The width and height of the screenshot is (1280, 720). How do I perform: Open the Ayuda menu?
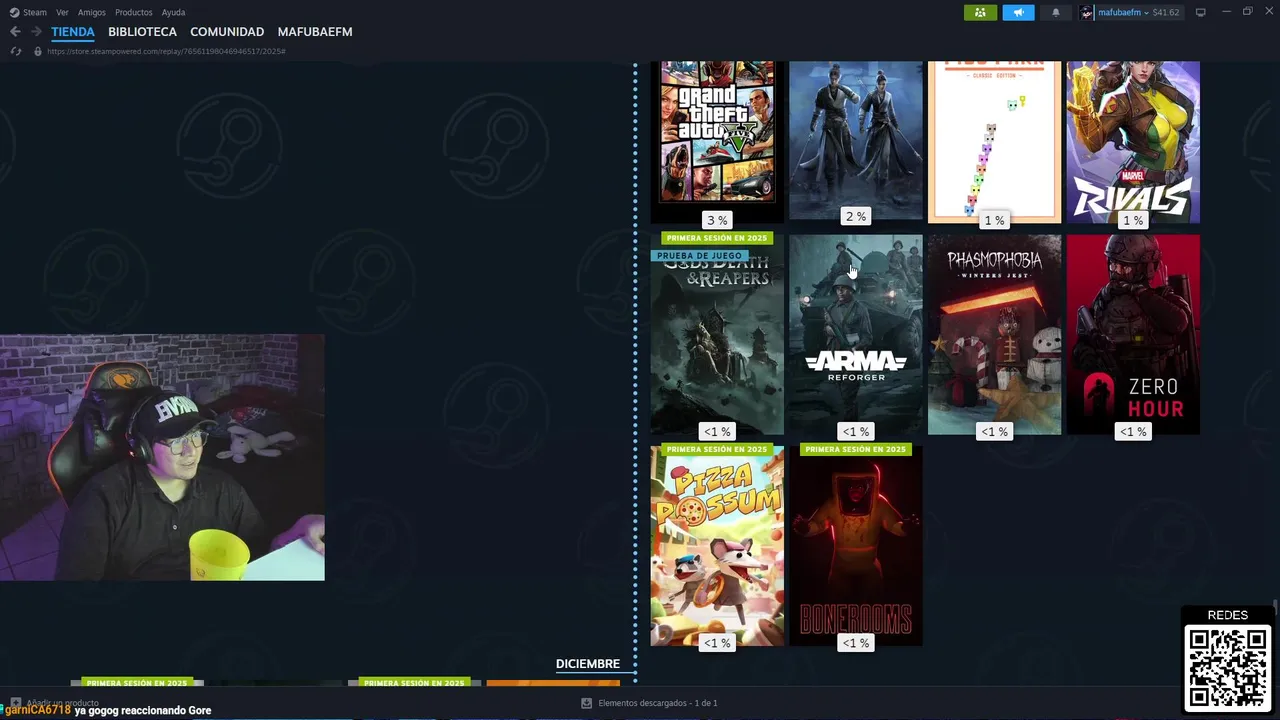tap(174, 12)
